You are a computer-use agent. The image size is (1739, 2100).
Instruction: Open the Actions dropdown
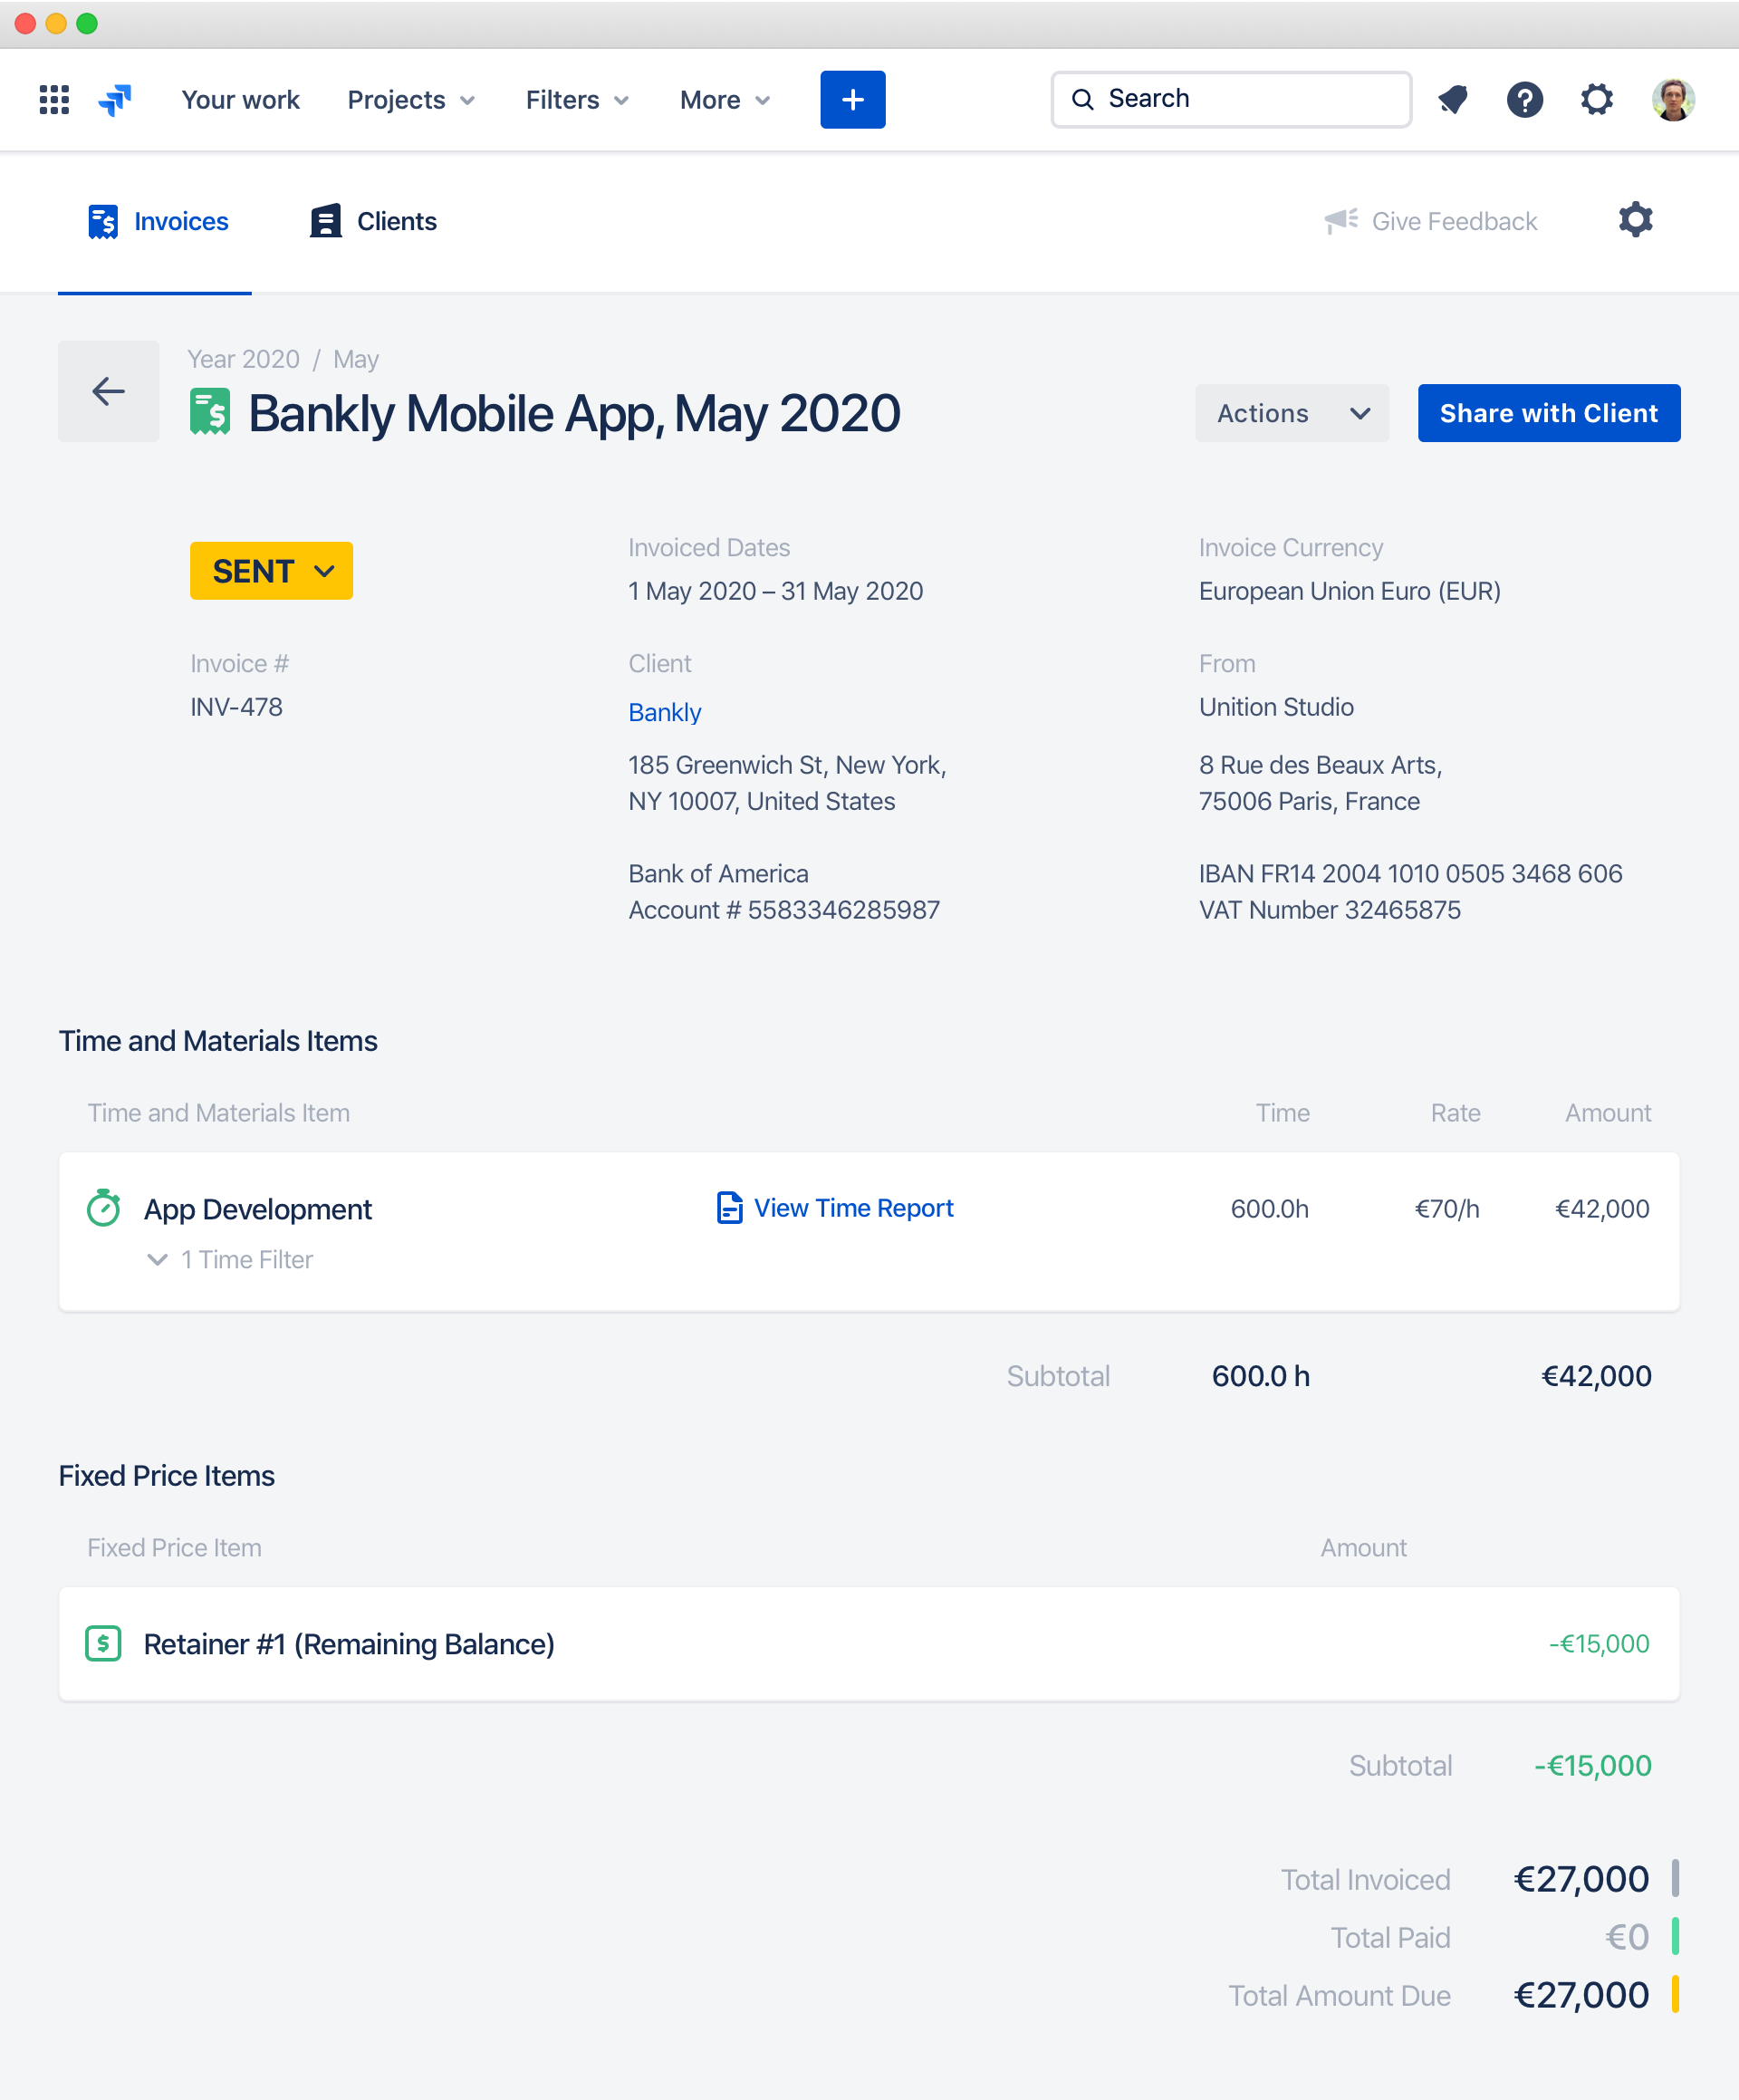[x=1292, y=413]
